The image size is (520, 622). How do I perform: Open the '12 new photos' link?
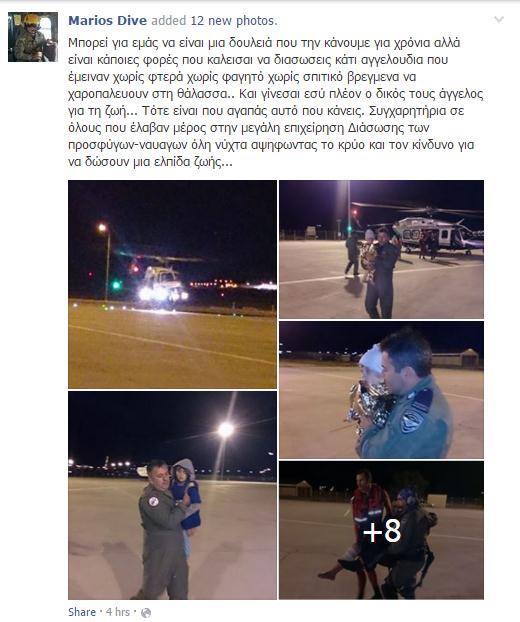232,21
